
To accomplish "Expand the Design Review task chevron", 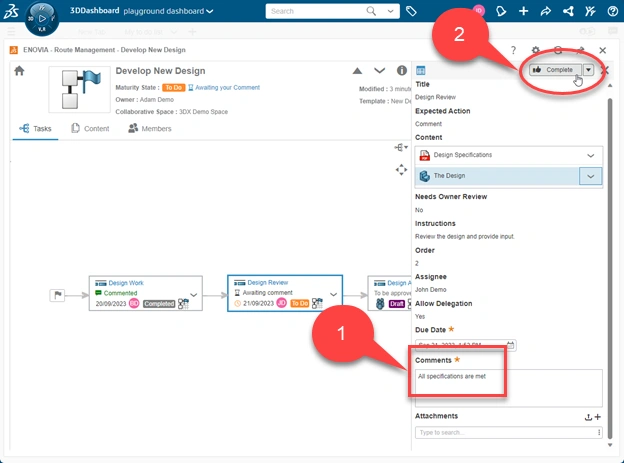I will point(333,295).
